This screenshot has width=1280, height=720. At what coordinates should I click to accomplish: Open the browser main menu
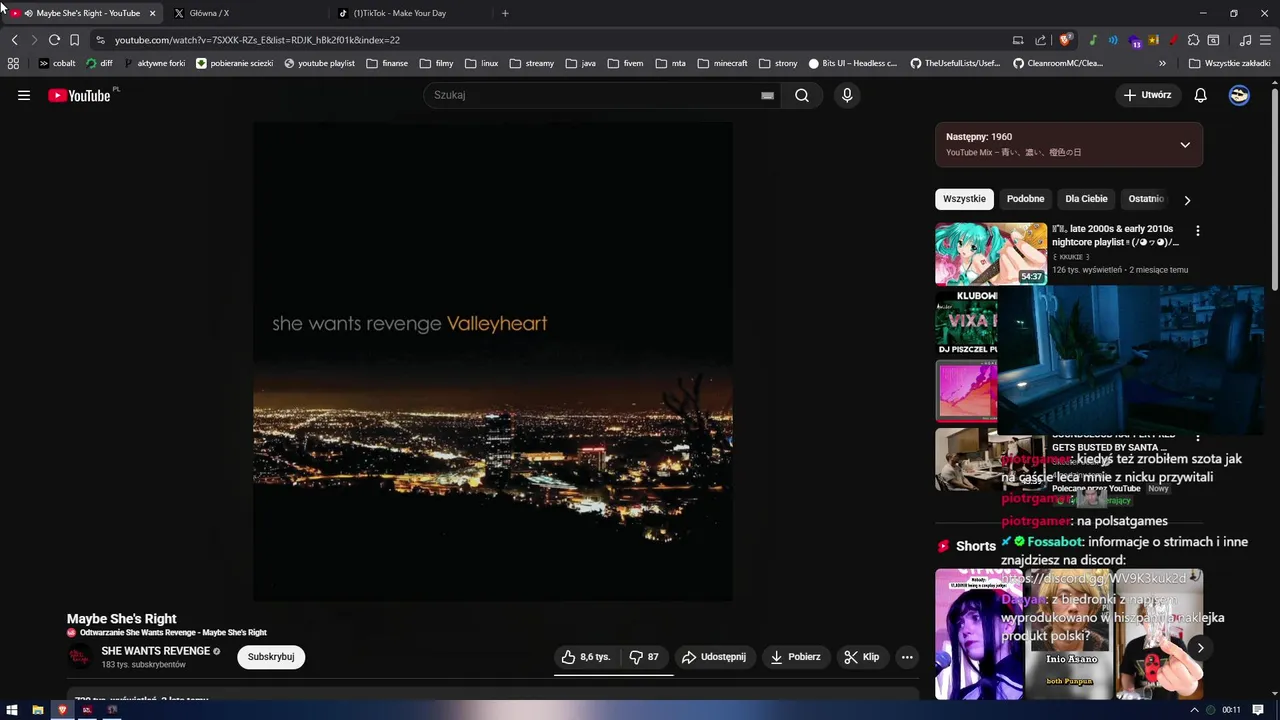click(x=1266, y=40)
